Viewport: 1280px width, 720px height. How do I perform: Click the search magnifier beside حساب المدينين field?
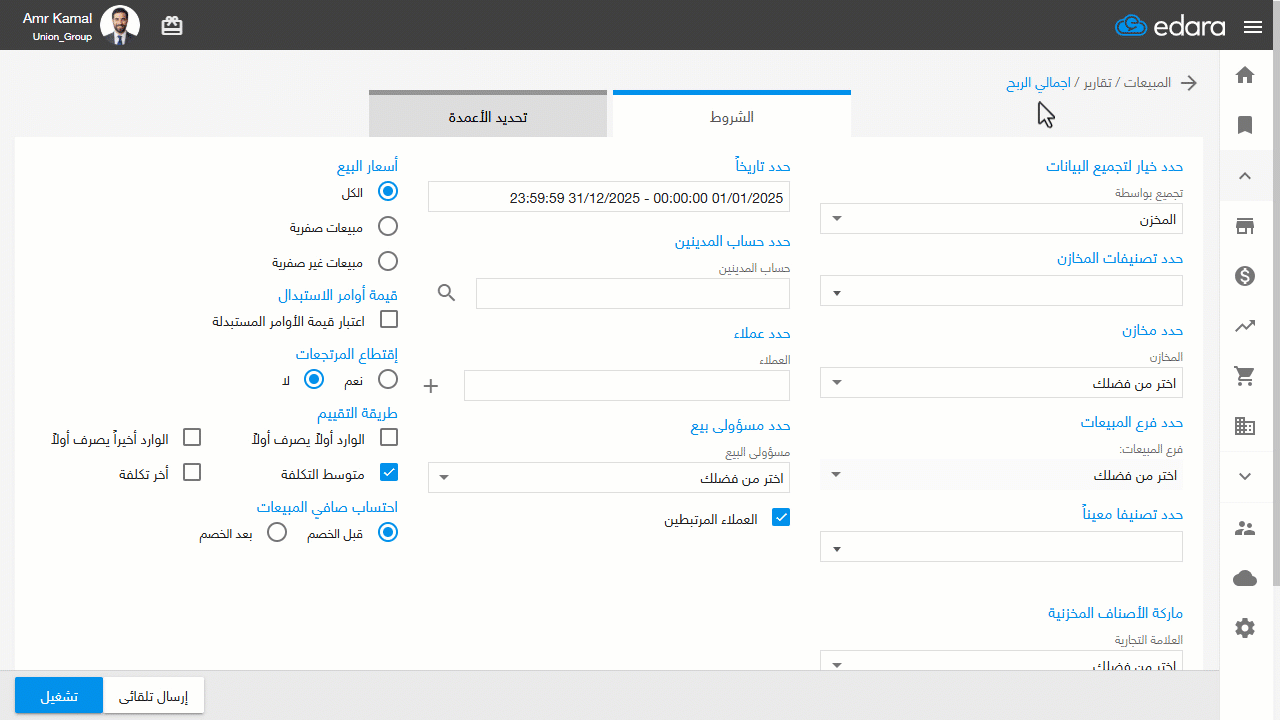447,293
